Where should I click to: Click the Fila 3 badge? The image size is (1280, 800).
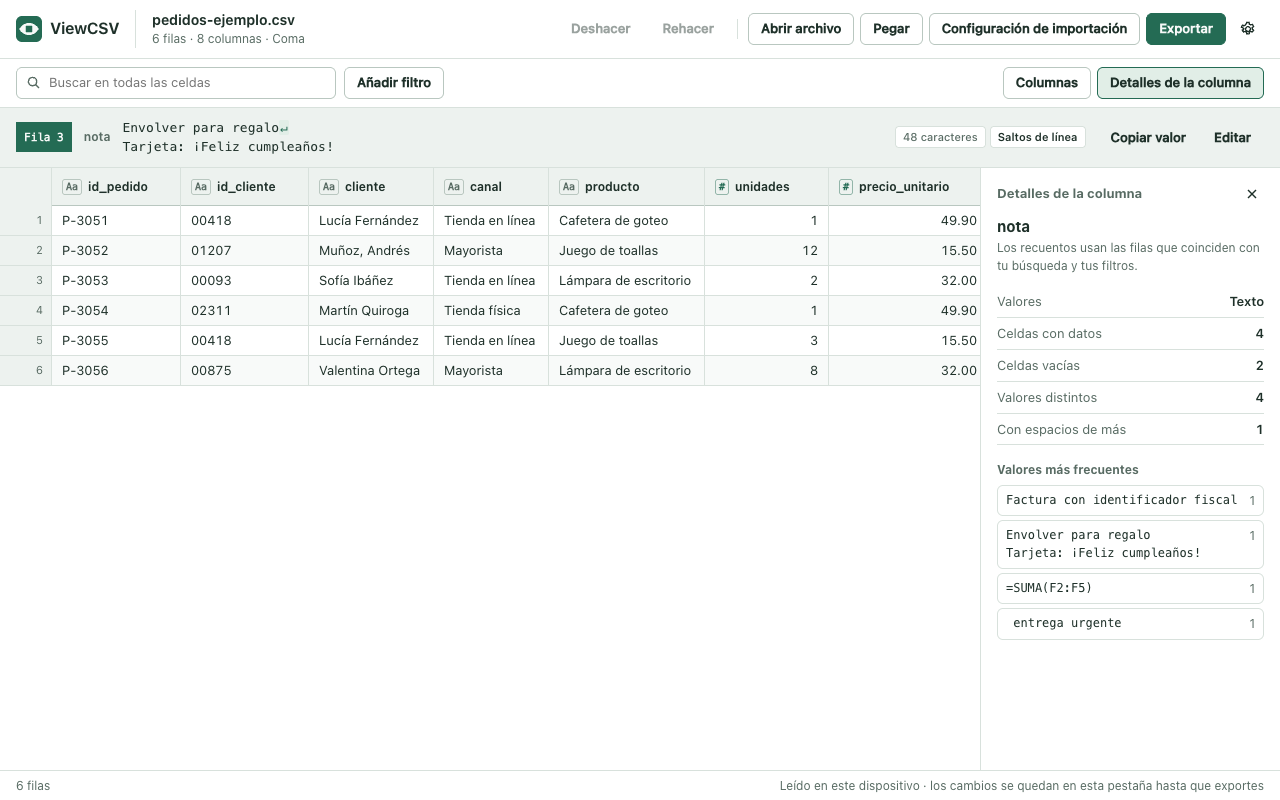(x=44, y=137)
